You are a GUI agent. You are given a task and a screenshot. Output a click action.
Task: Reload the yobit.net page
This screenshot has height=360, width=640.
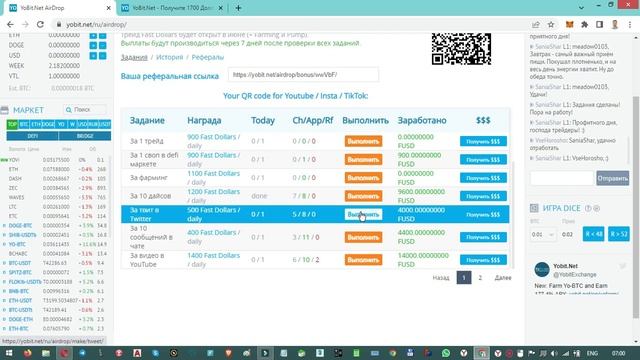40,24
